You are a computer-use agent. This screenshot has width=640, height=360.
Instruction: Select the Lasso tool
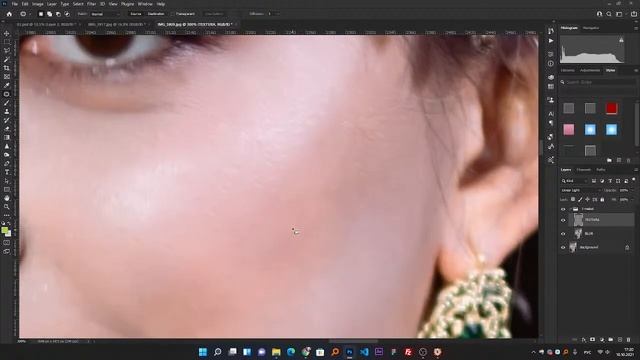pos(7,50)
